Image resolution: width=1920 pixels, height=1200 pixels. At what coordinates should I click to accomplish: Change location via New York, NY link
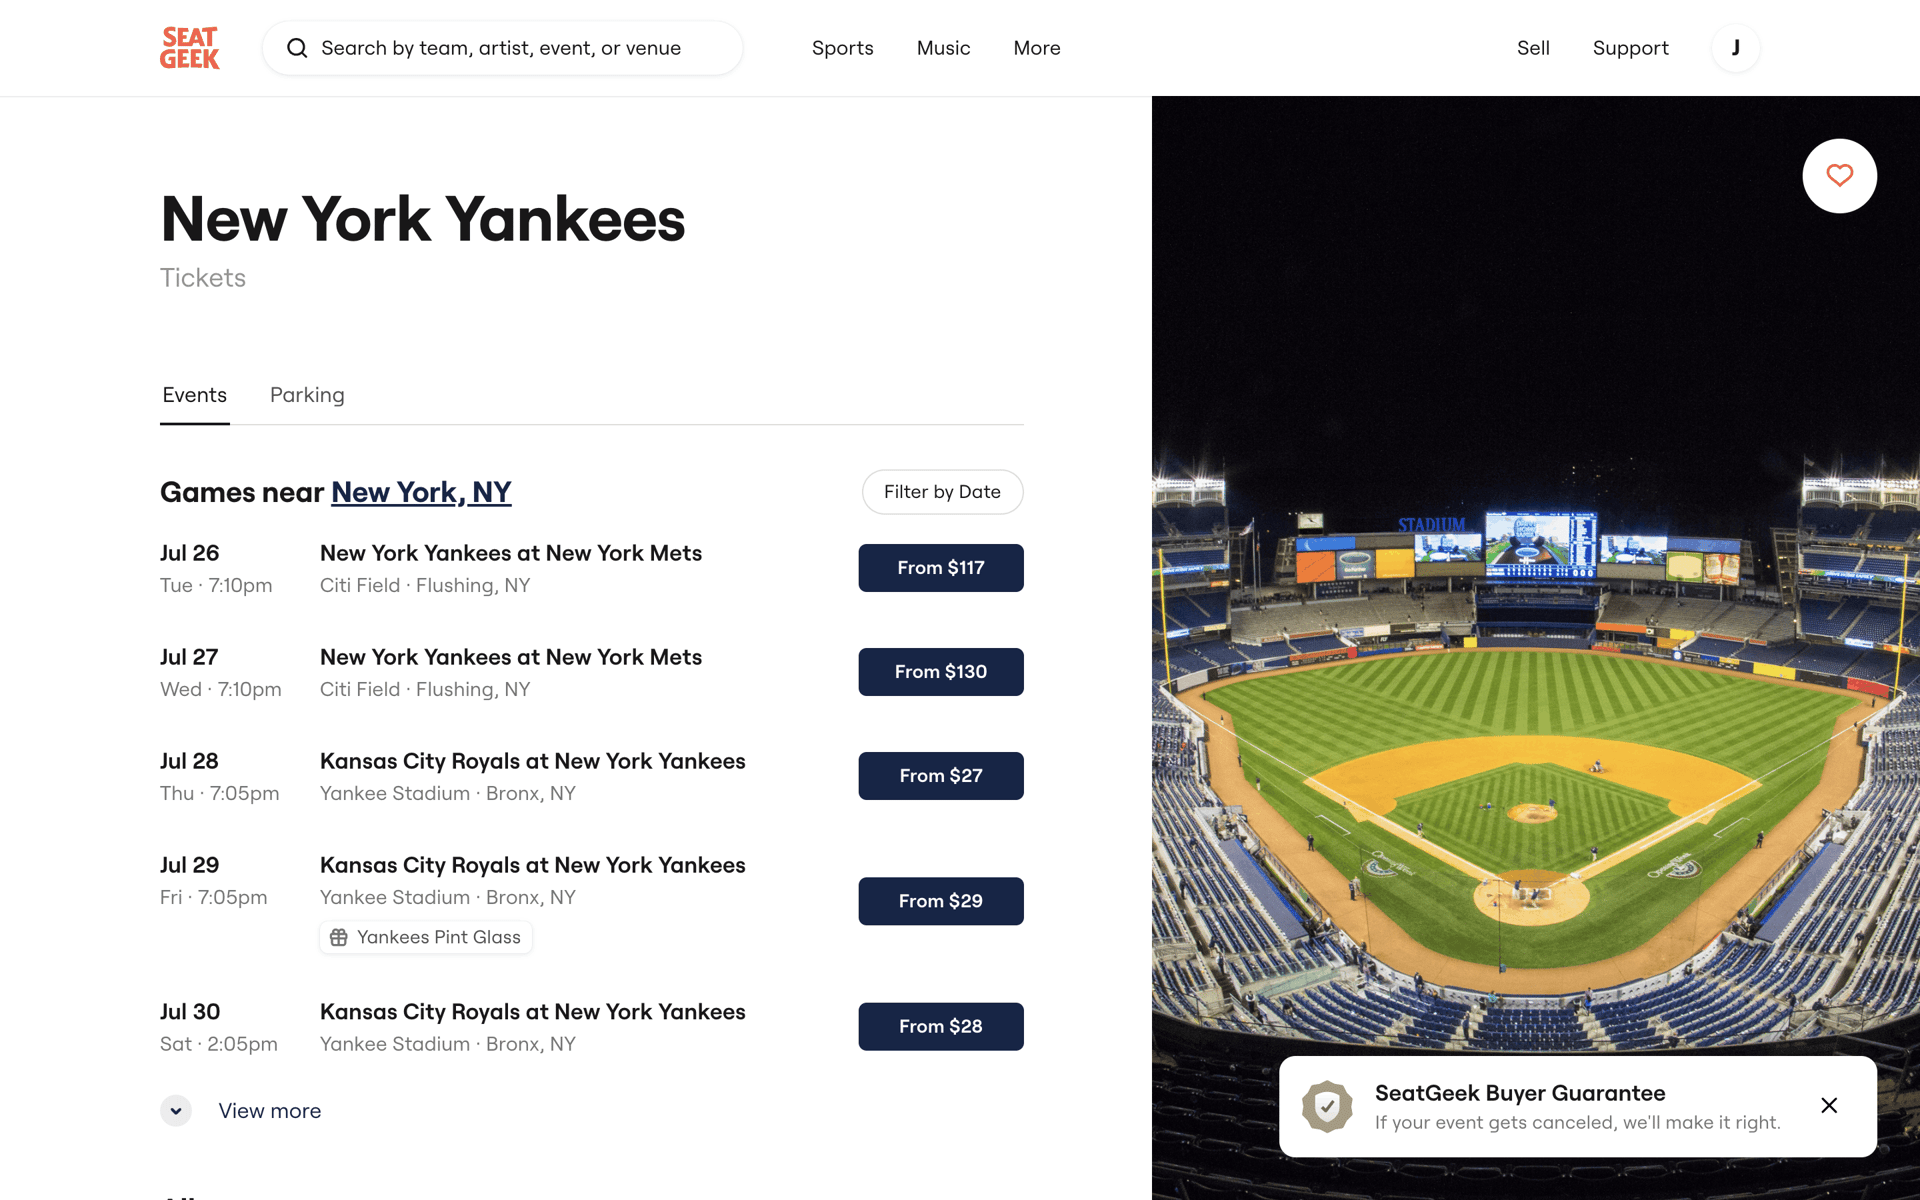click(x=421, y=492)
